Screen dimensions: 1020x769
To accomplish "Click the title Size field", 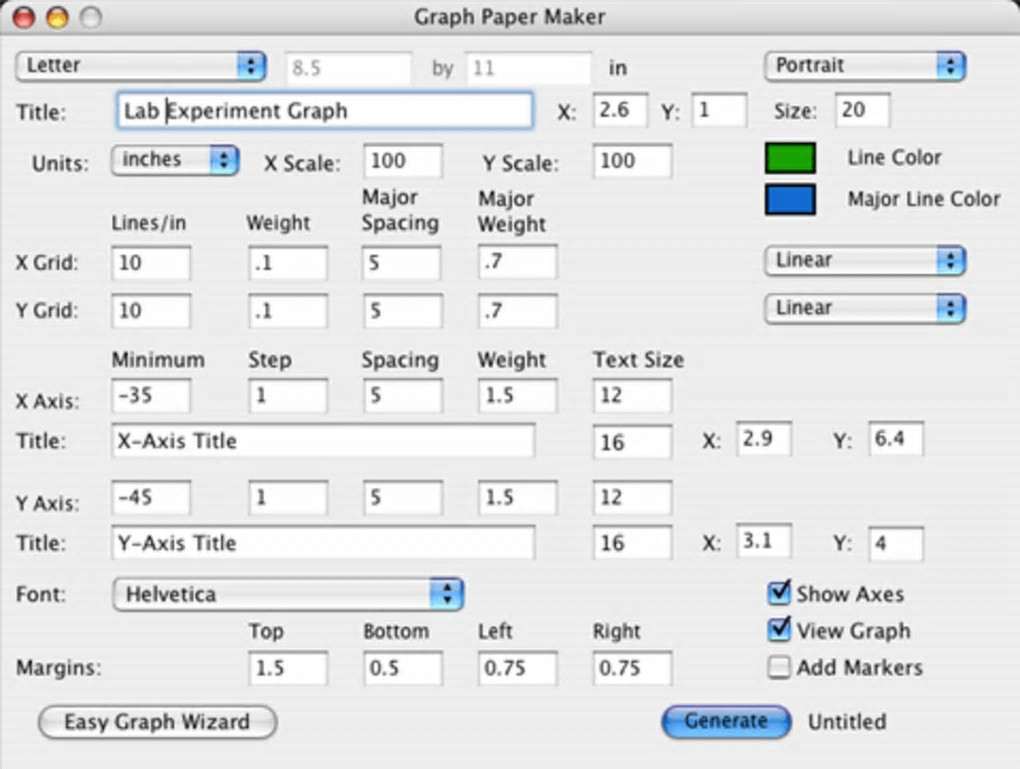I will click(861, 110).
